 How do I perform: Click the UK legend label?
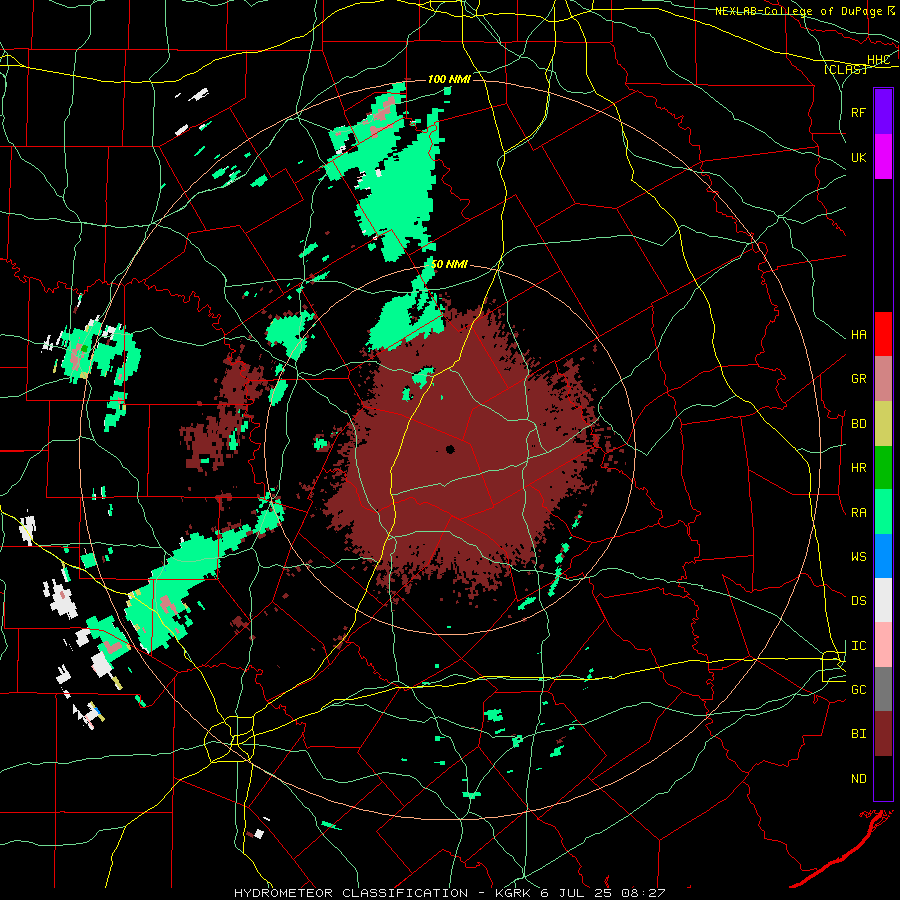(859, 157)
